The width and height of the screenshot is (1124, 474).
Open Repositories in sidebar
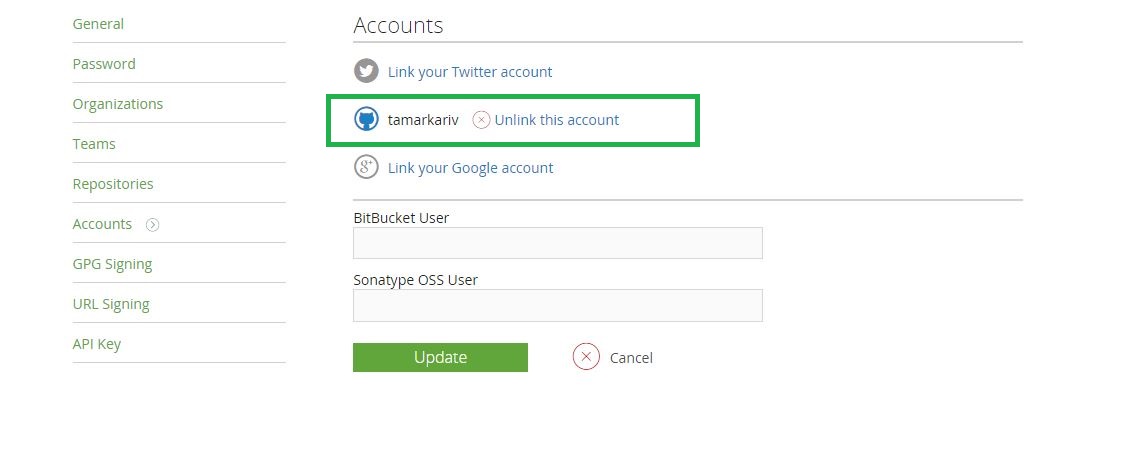click(113, 184)
